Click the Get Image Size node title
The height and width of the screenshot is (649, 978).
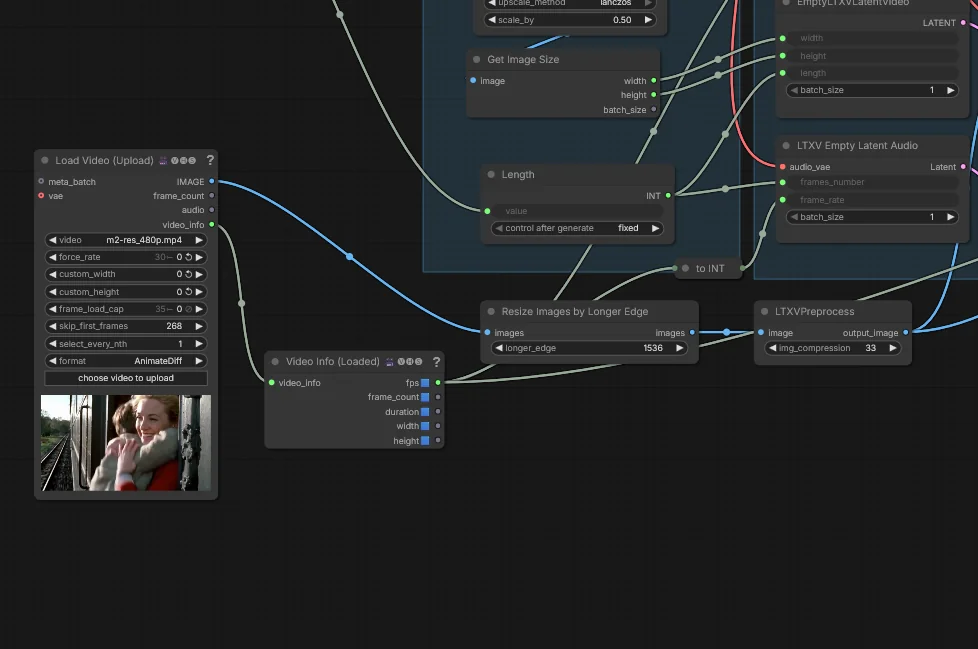(523, 60)
